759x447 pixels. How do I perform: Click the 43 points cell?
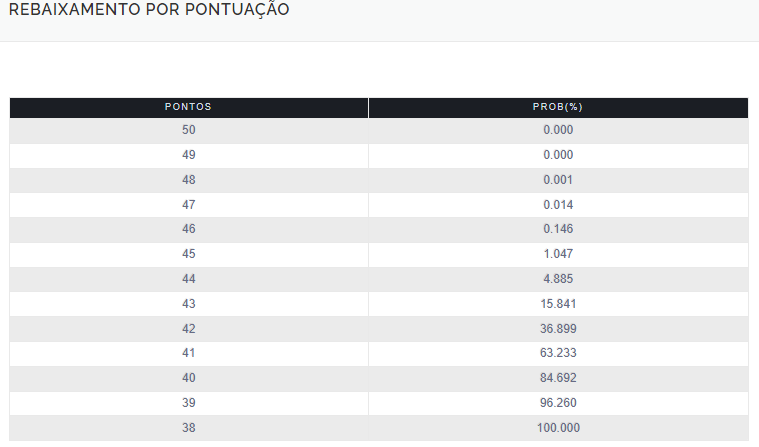189,304
